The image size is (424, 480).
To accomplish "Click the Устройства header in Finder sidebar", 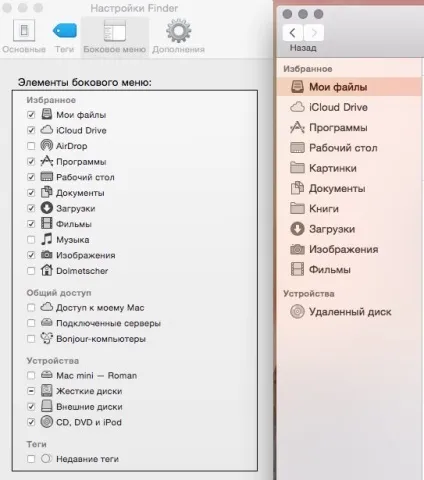I will [309, 294].
